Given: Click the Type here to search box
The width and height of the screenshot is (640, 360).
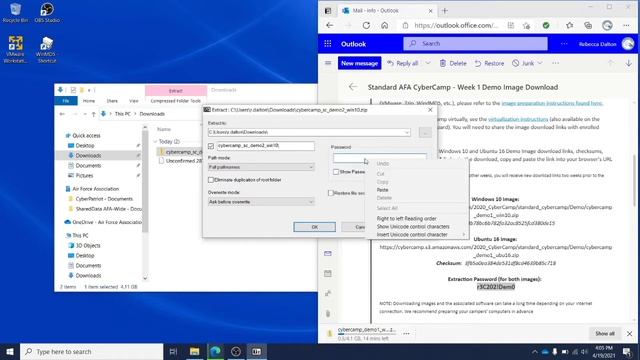Looking at the screenshot, I should pyautogui.click(x=91, y=351).
